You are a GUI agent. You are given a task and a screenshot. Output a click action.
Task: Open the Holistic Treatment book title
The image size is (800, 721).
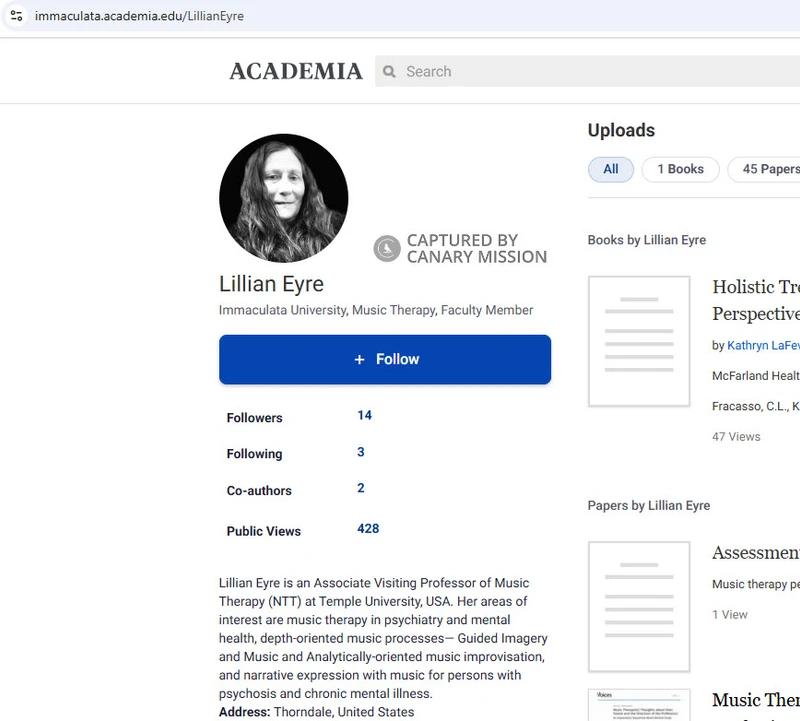pos(756,300)
